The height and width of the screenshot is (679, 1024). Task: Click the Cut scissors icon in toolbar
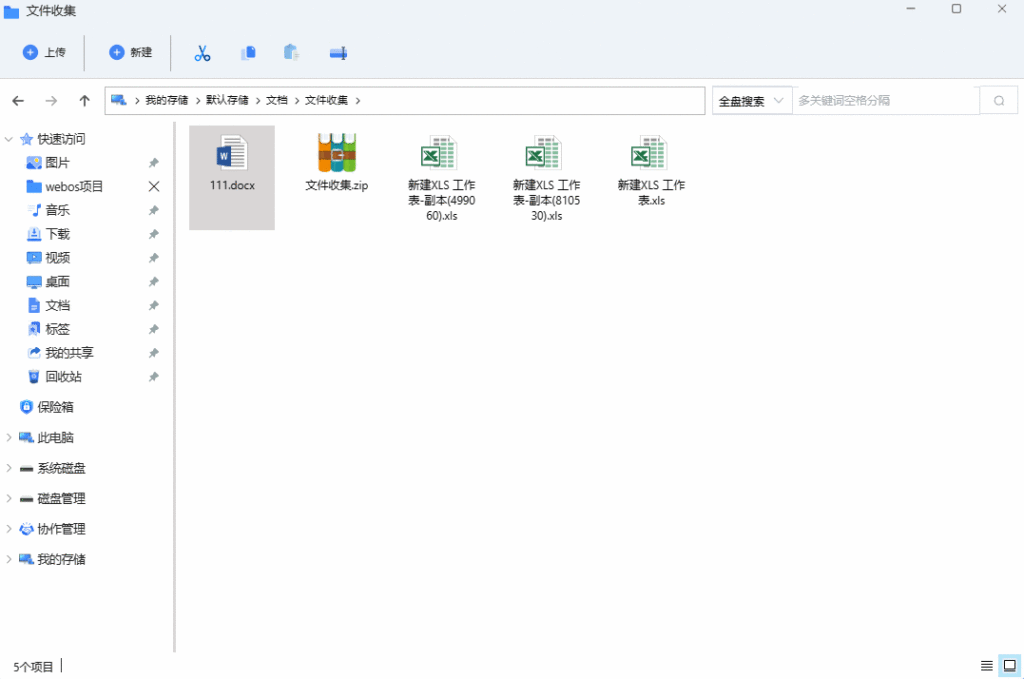coord(203,53)
